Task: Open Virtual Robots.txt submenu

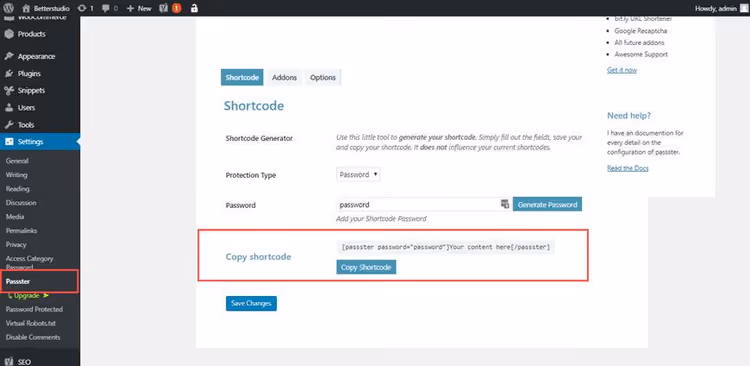Action: 31,323
